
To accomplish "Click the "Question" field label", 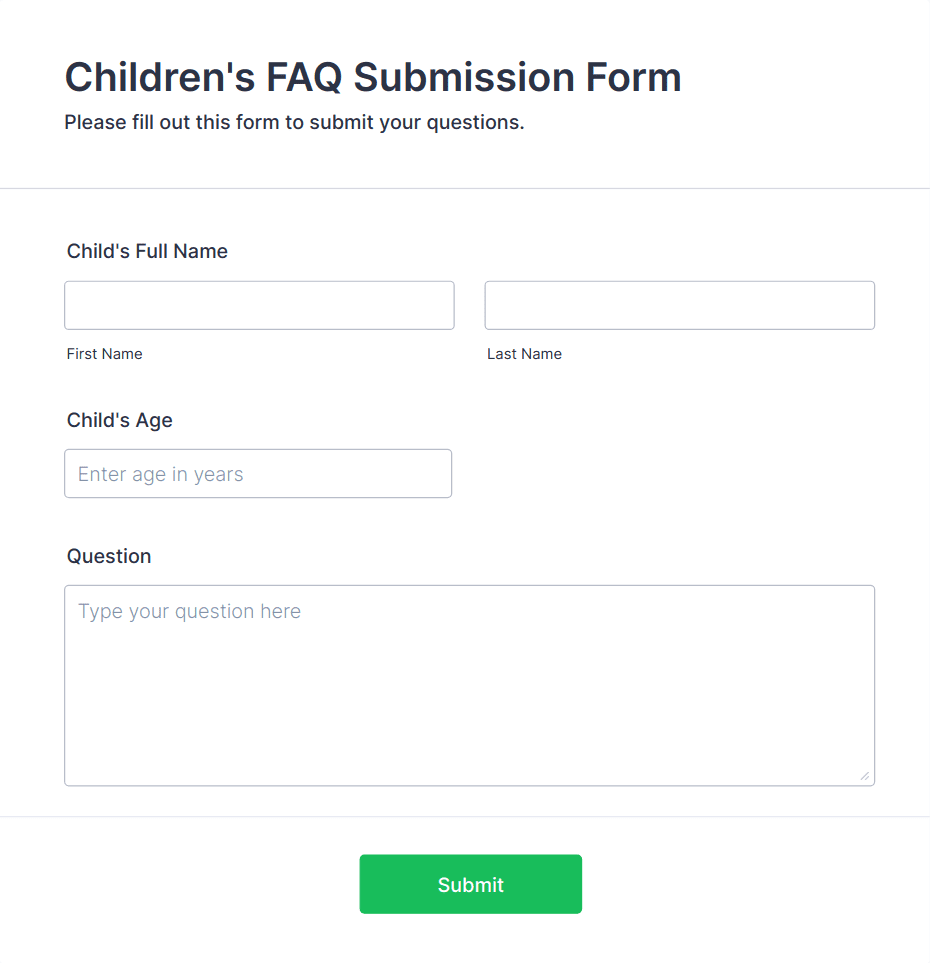I will (109, 556).
